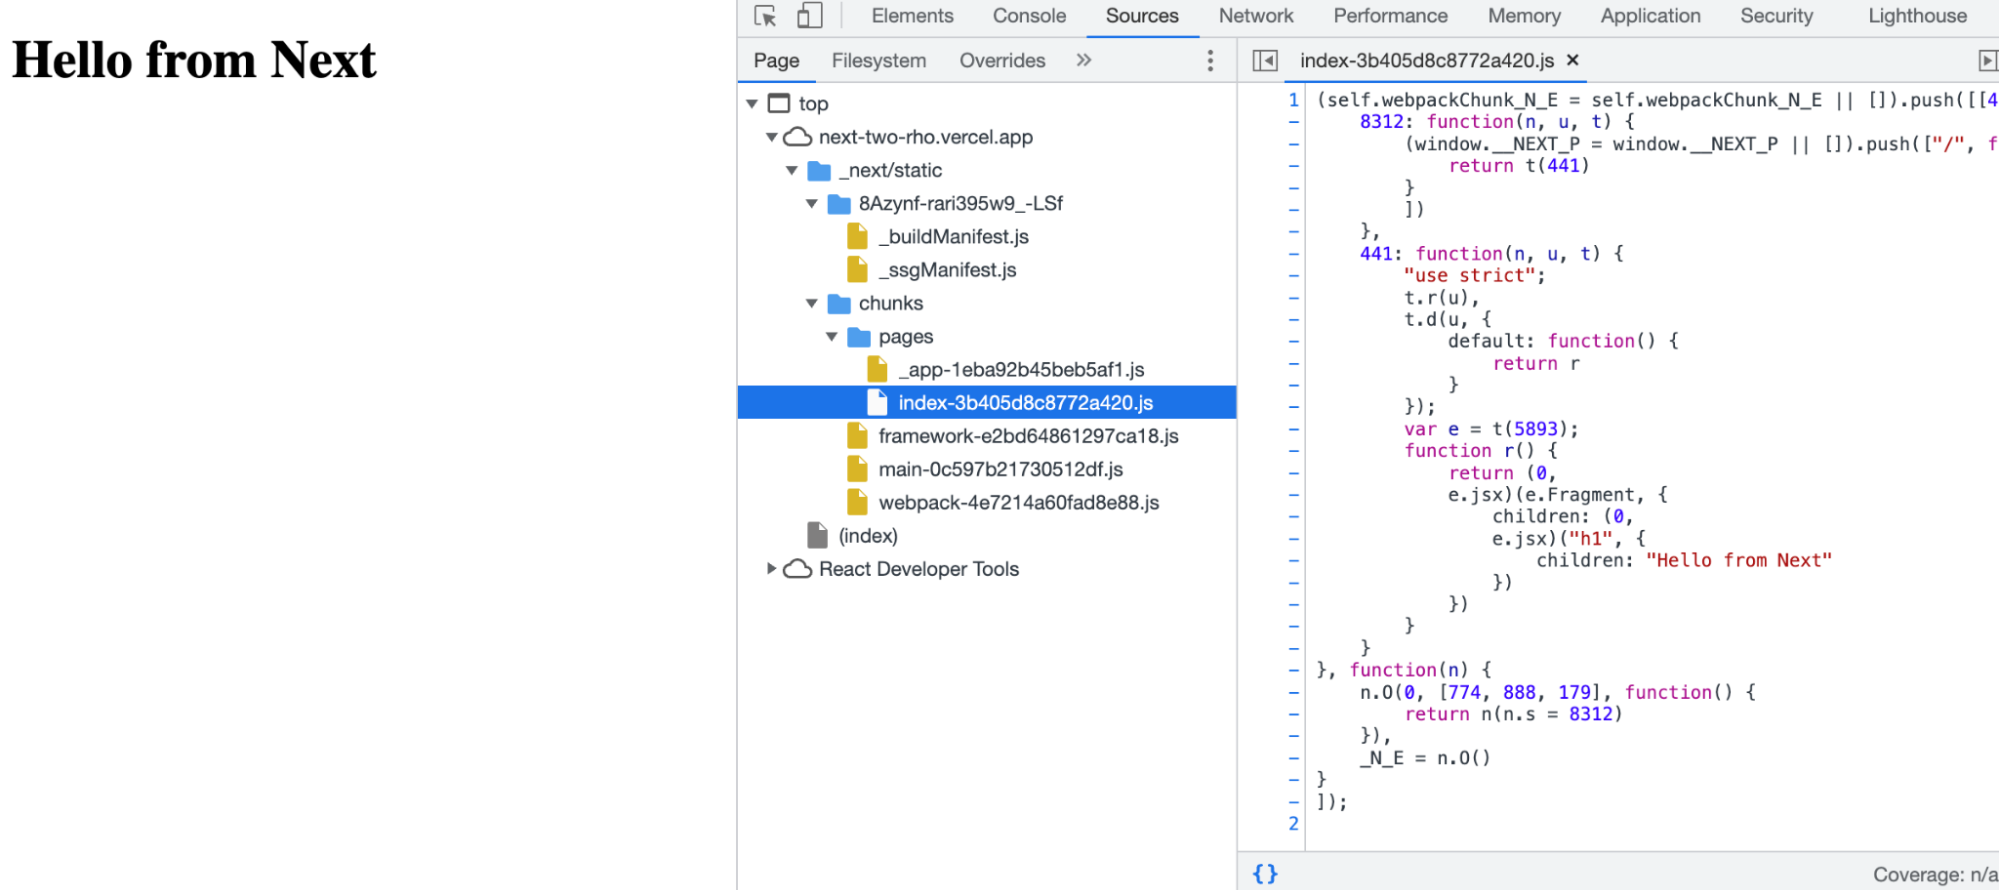The width and height of the screenshot is (1999, 891).
Task: Activate the inspect element picker icon
Action: (765, 16)
